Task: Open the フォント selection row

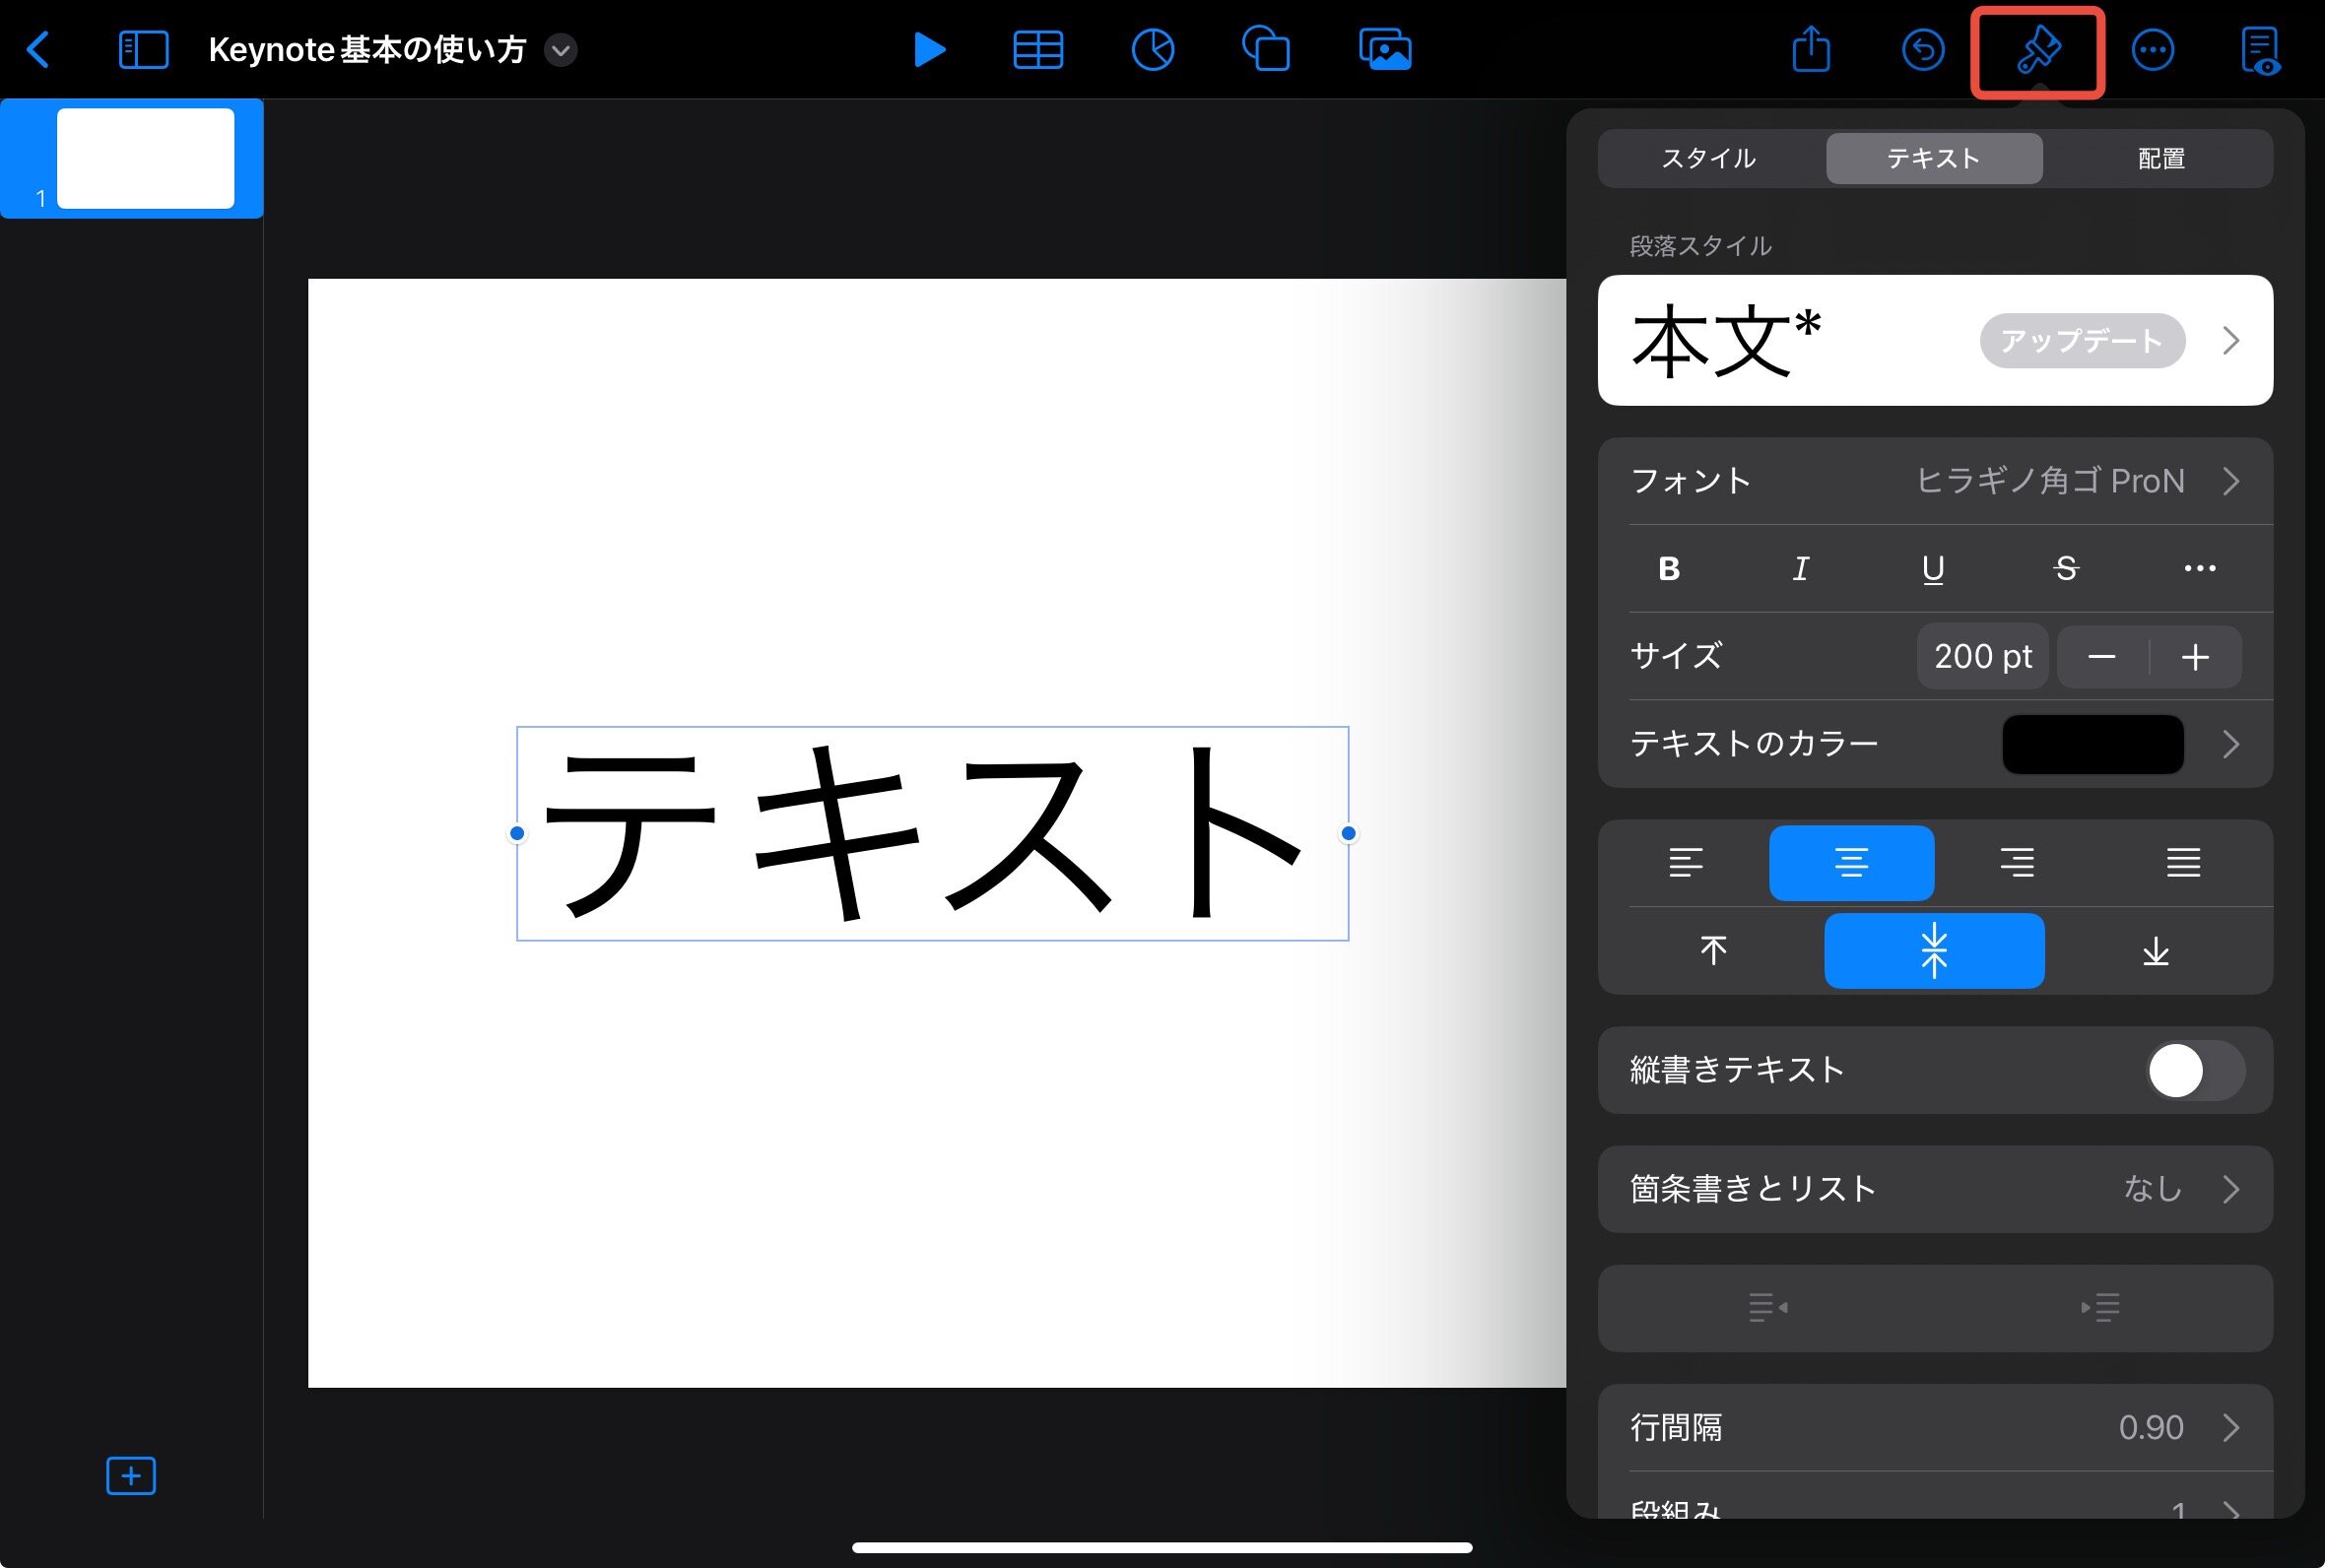Action: pyautogui.click(x=1935, y=481)
